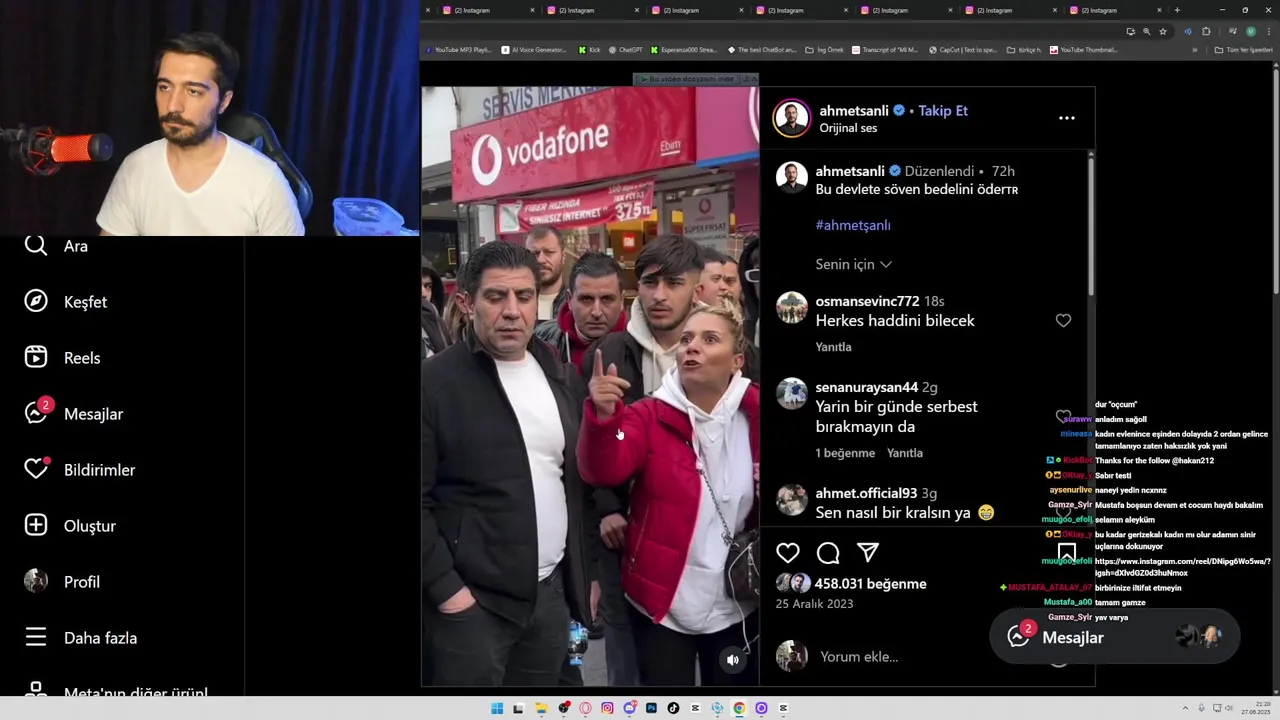
Task: Open İng Örnek bookmark folder
Action: tap(825, 49)
